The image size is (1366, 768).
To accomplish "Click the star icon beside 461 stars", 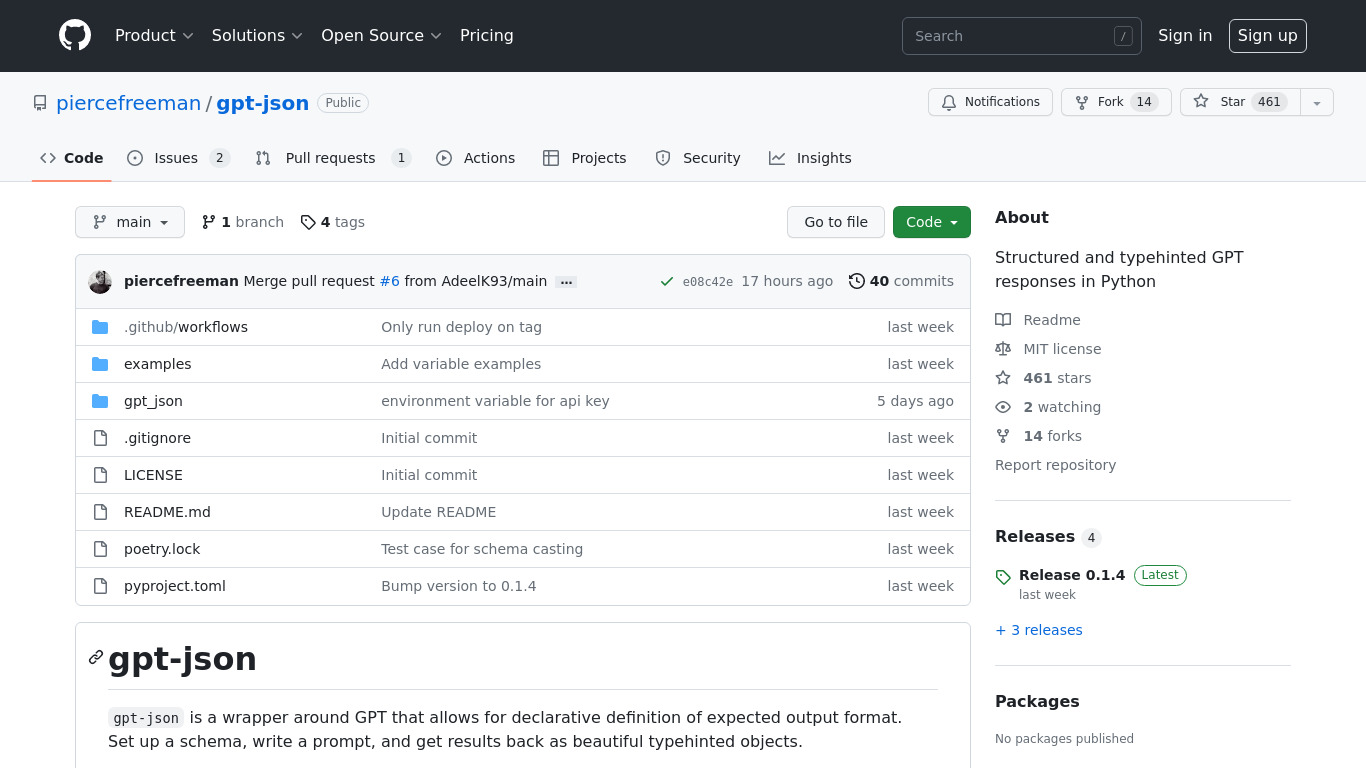I will tap(1003, 378).
